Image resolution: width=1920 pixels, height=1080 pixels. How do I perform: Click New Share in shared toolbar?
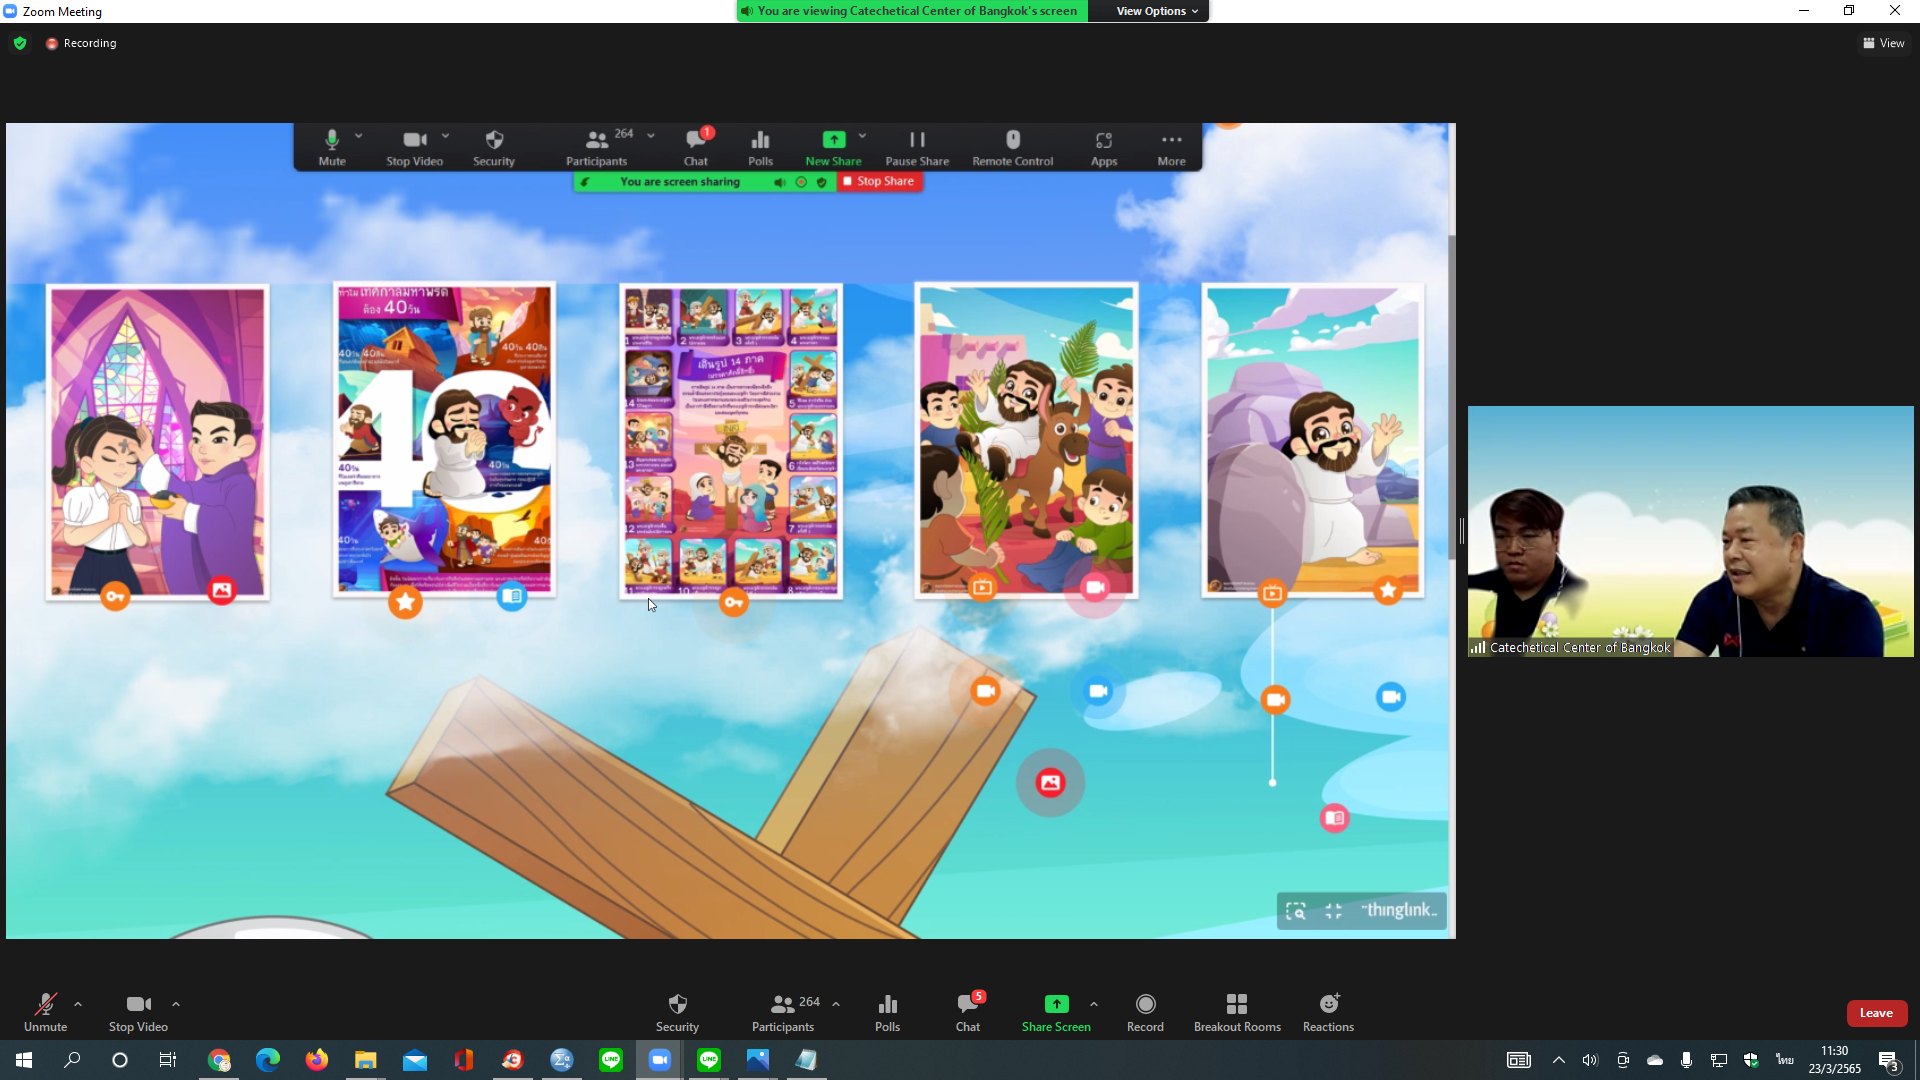[x=833, y=147]
